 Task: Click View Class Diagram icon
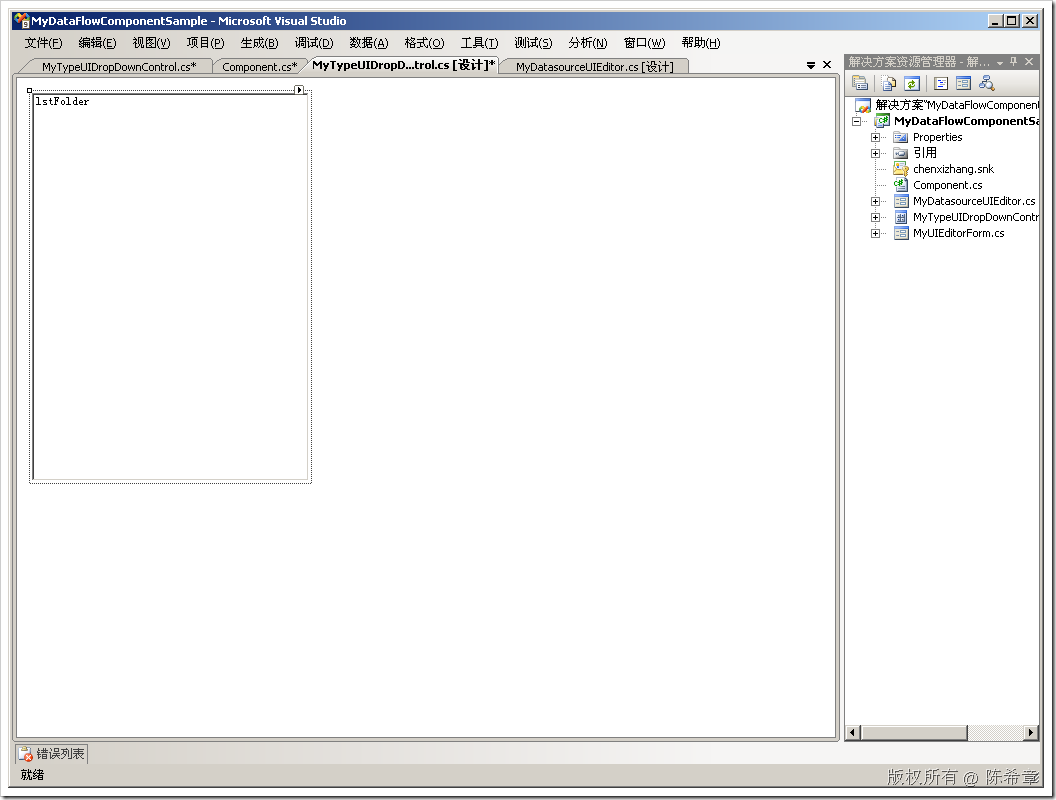point(987,84)
